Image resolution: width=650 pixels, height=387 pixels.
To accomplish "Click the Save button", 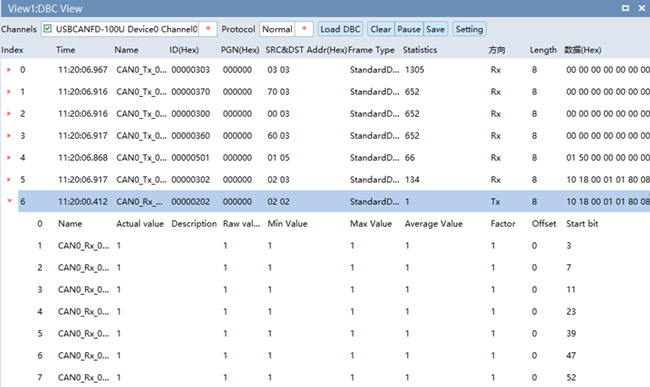I will pyautogui.click(x=435, y=29).
